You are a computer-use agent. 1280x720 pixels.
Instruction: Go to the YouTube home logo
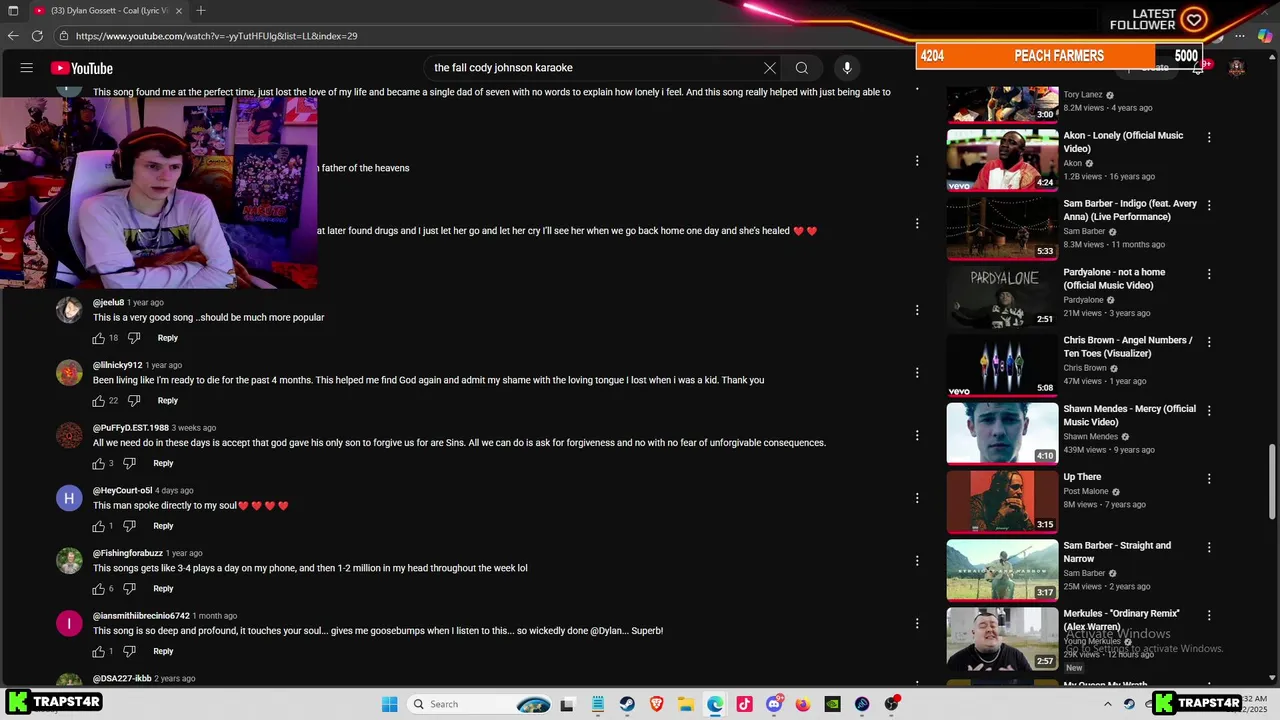tap(82, 68)
